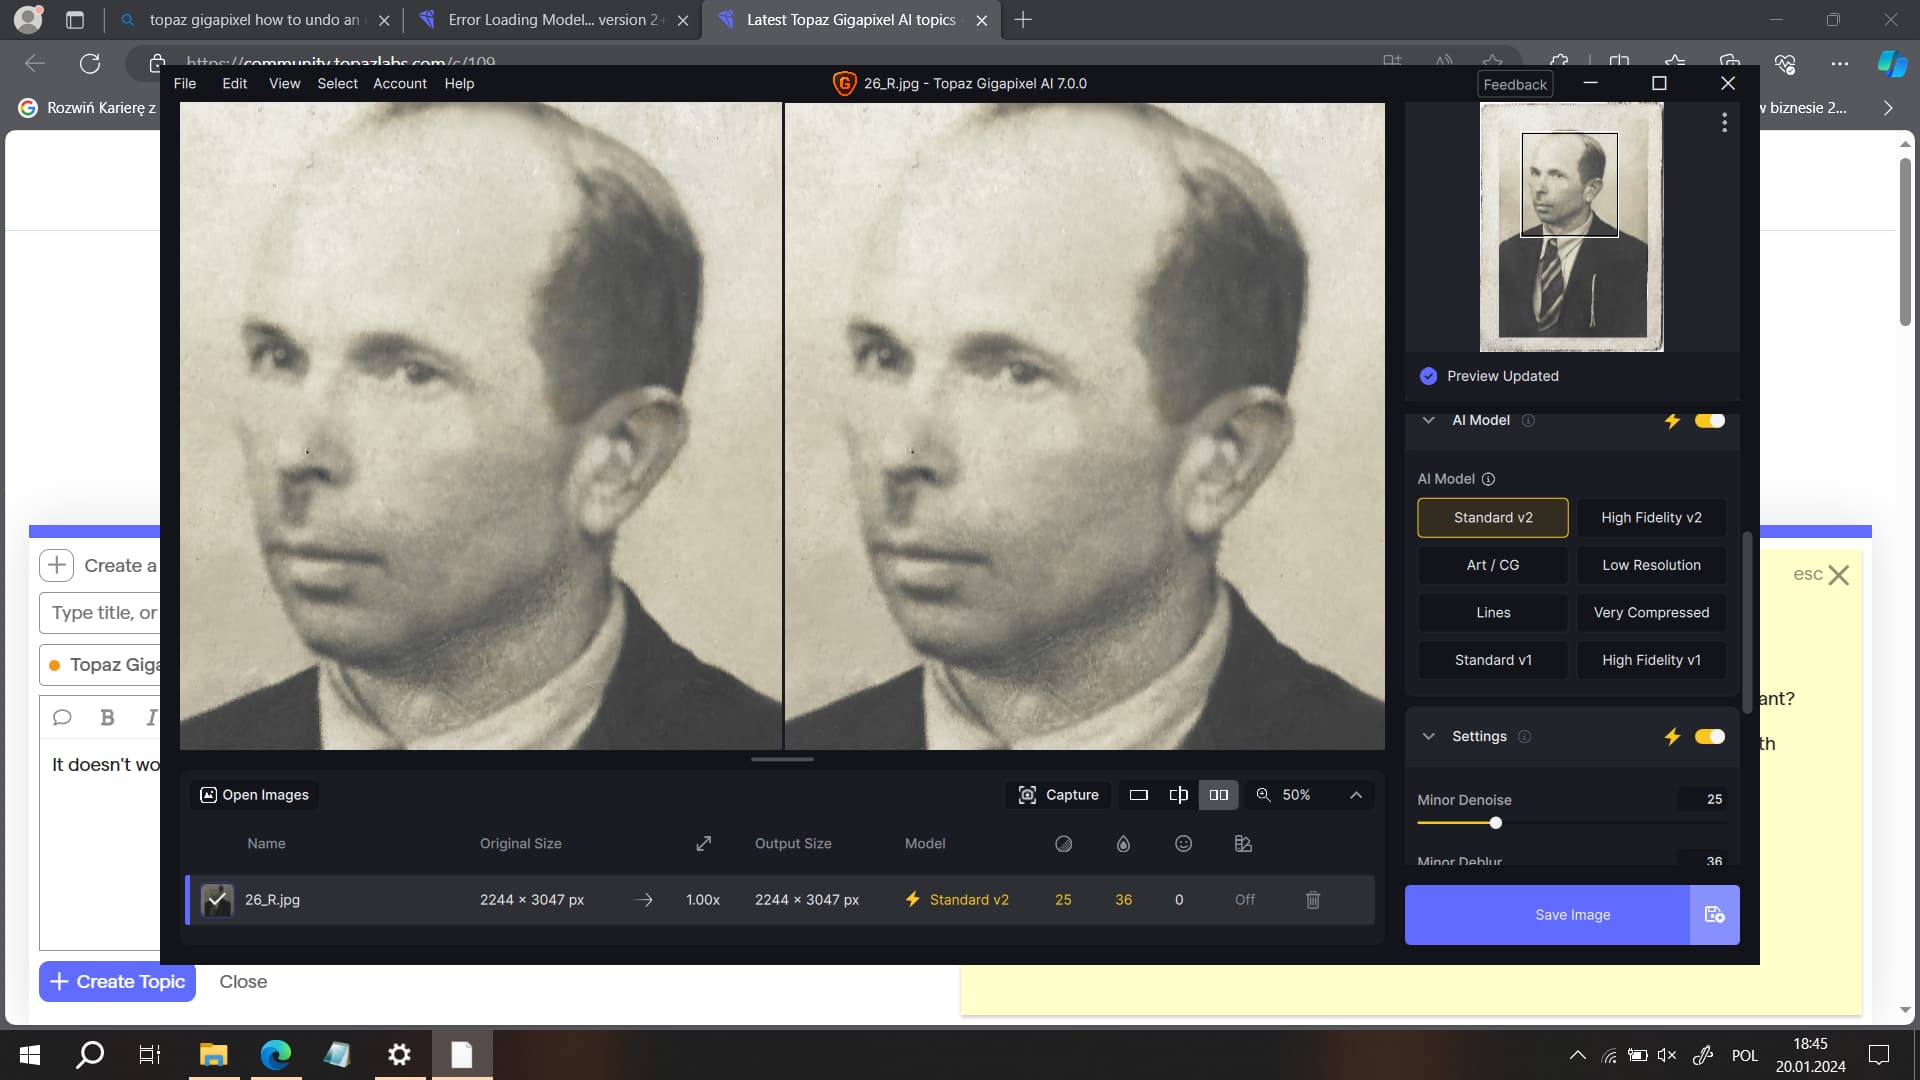Click the denoise droplet column icon
This screenshot has width=1920, height=1080.
pos(1123,844)
